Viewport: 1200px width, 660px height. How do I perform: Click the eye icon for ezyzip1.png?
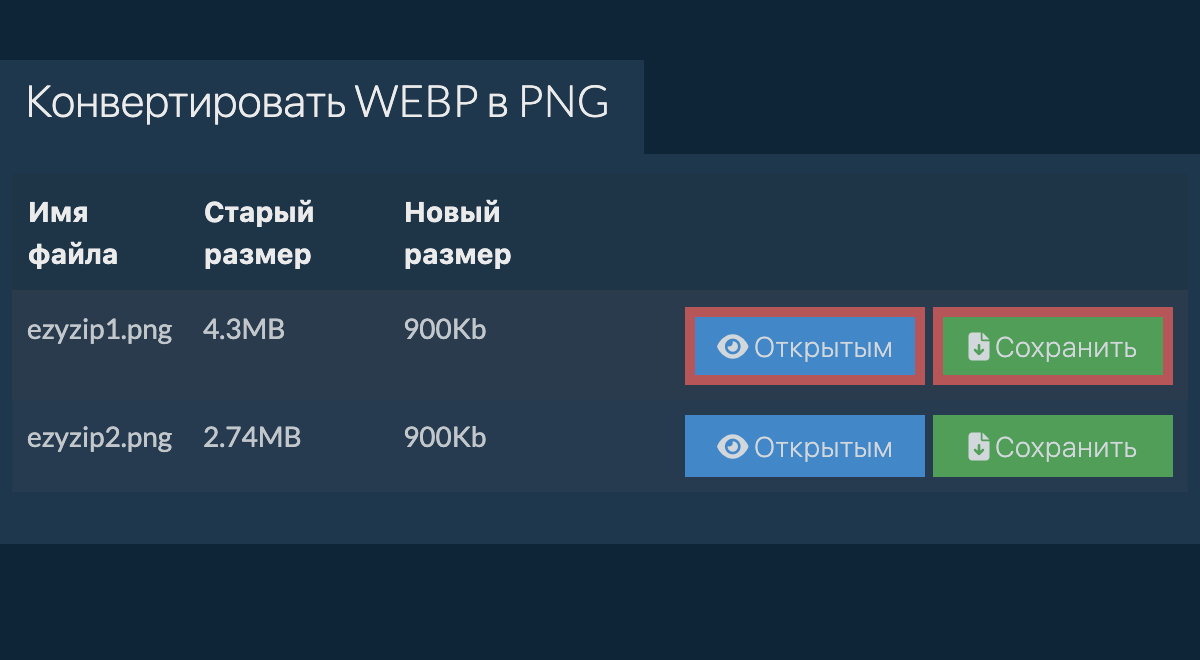pyautogui.click(x=733, y=347)
